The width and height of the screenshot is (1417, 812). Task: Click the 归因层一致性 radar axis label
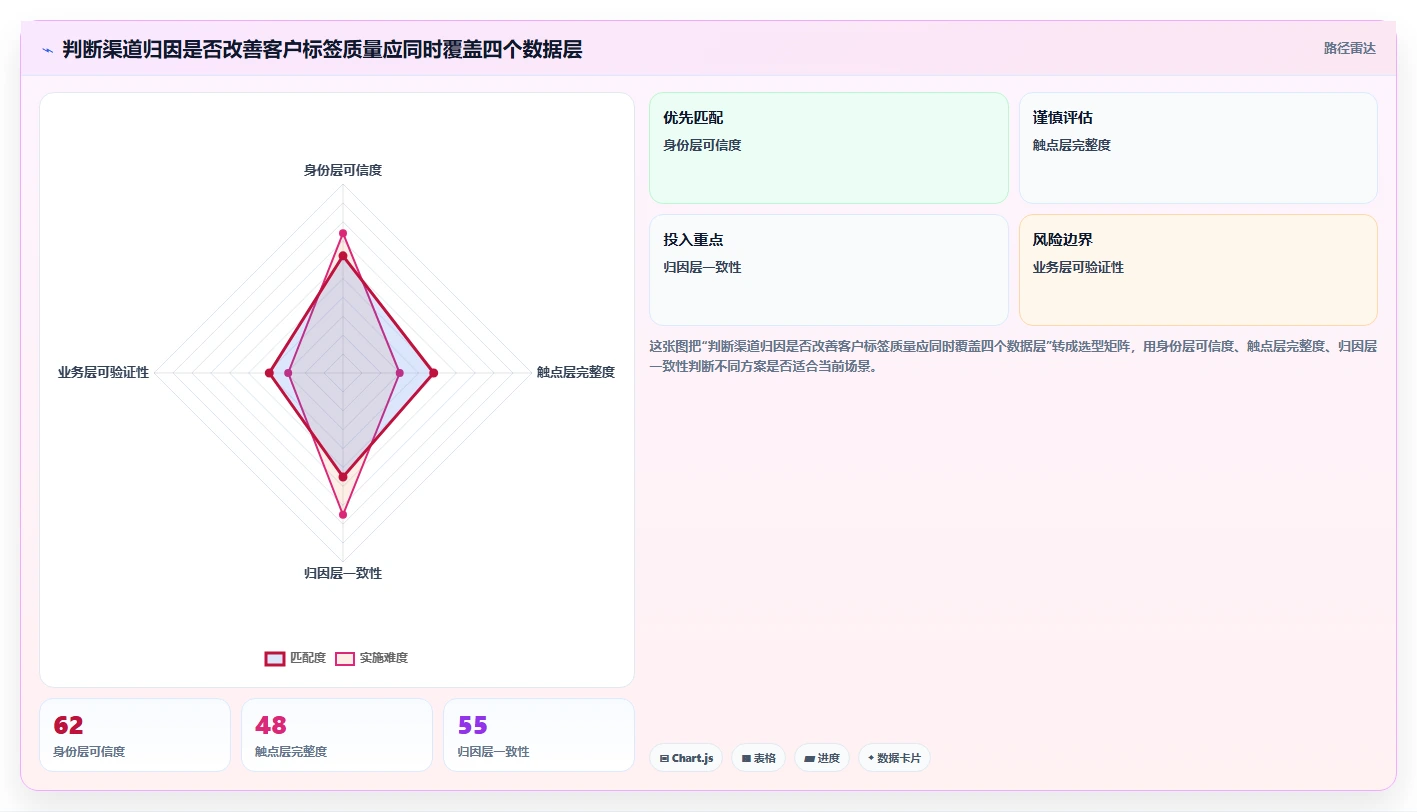[x=343, y=573]
